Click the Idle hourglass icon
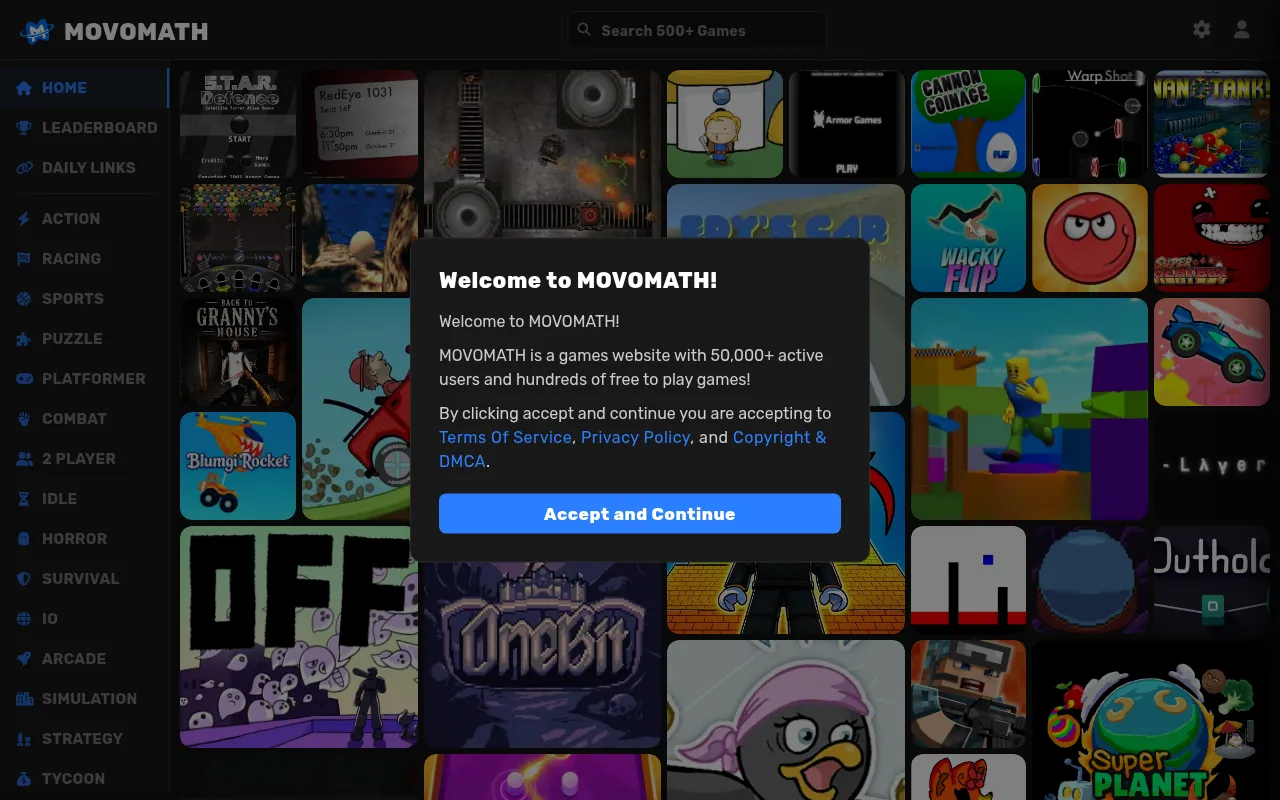 coord(24,499)
